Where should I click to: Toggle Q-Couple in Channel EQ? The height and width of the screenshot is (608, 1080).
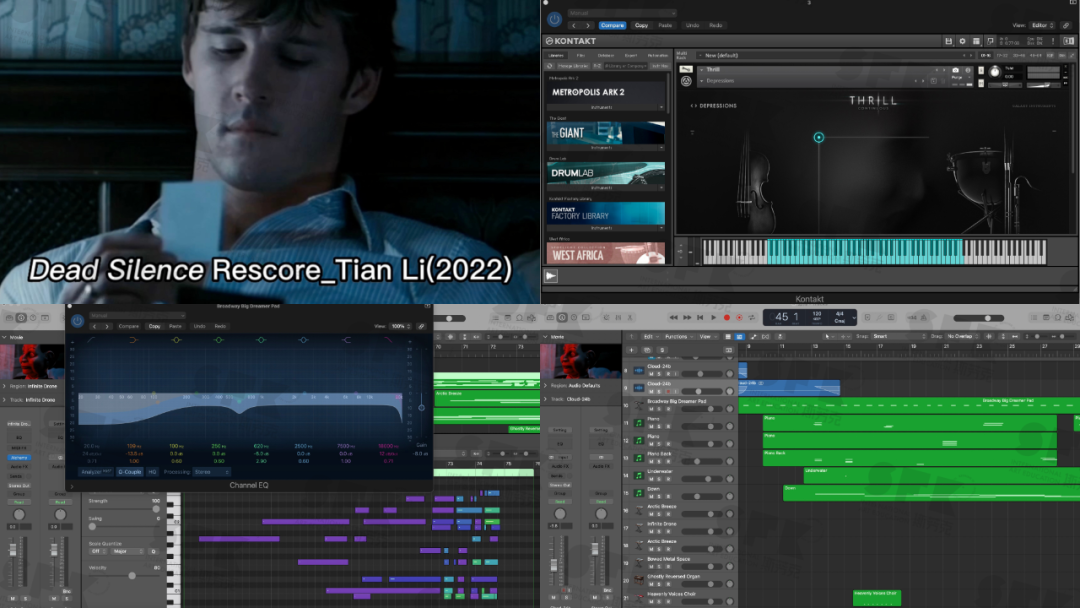[129, 472]
